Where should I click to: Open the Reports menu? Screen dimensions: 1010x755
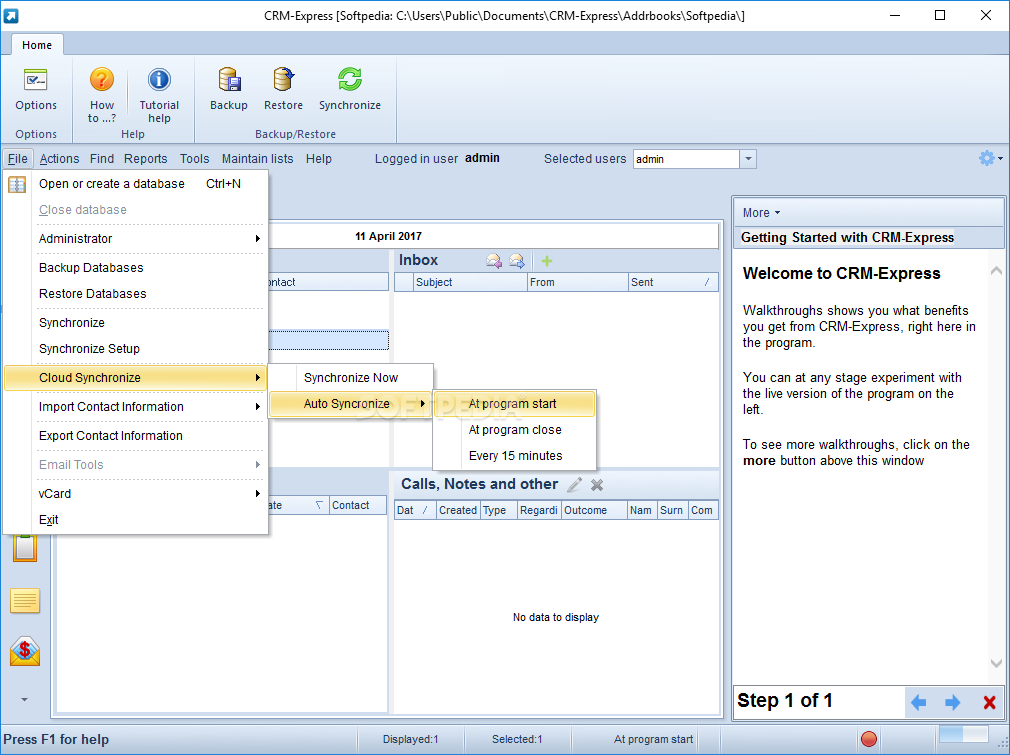point(146,158)
